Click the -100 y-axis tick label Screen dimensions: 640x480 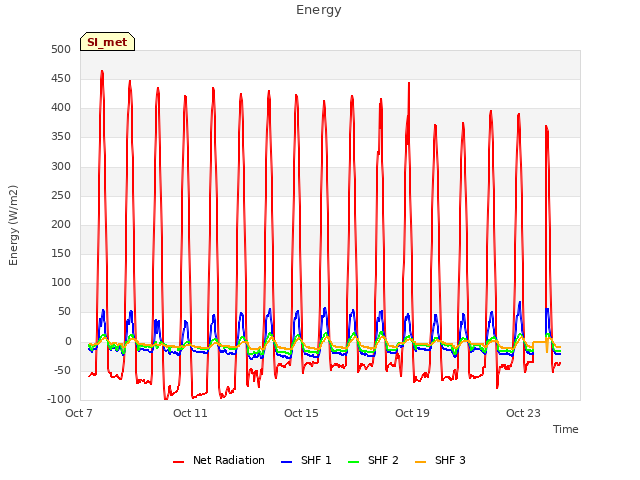59,400
